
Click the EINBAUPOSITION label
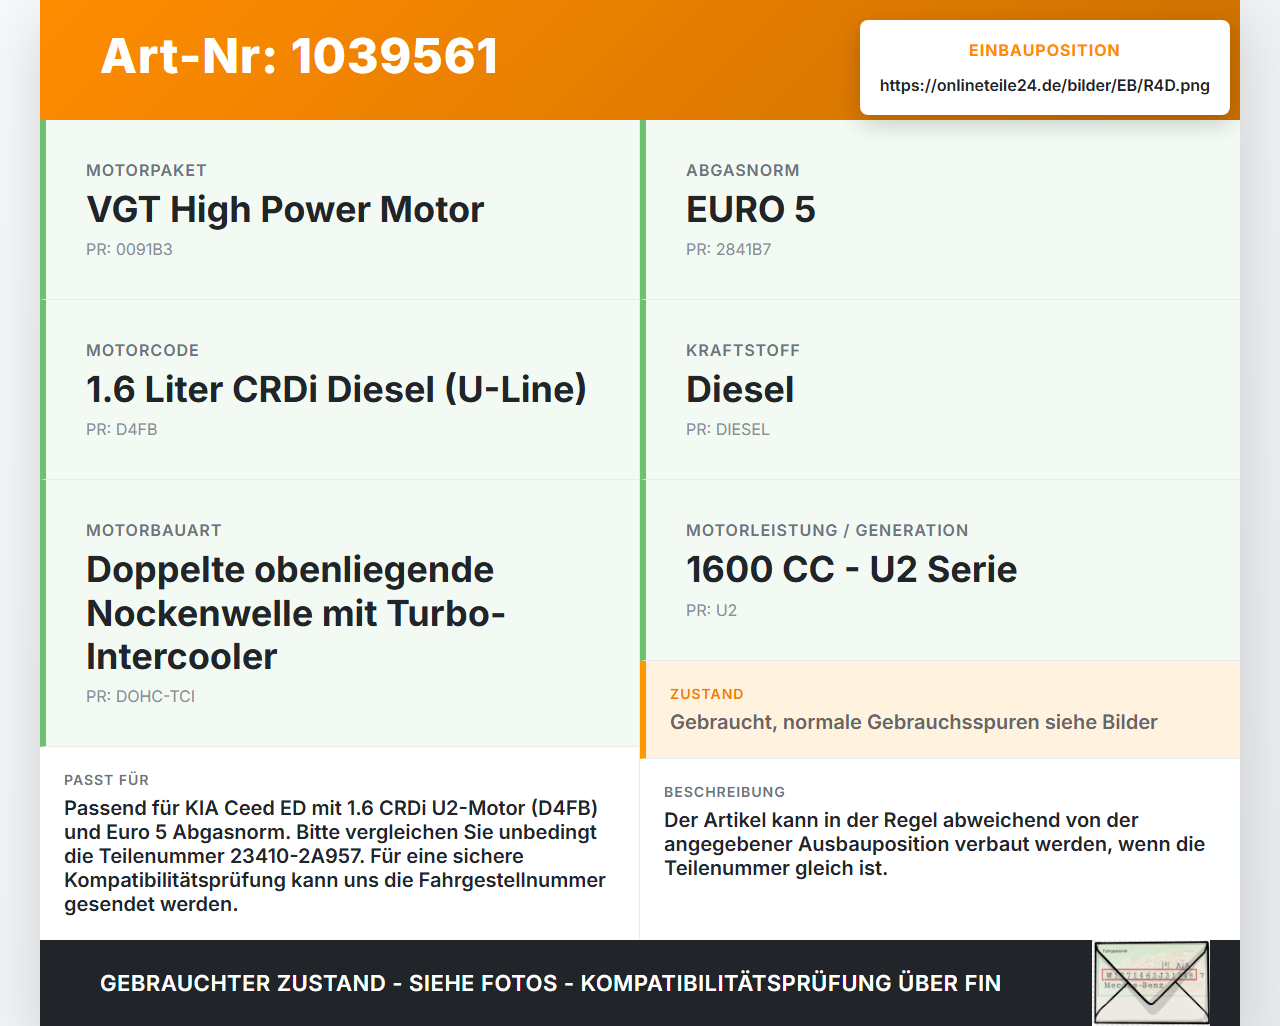1044,50
